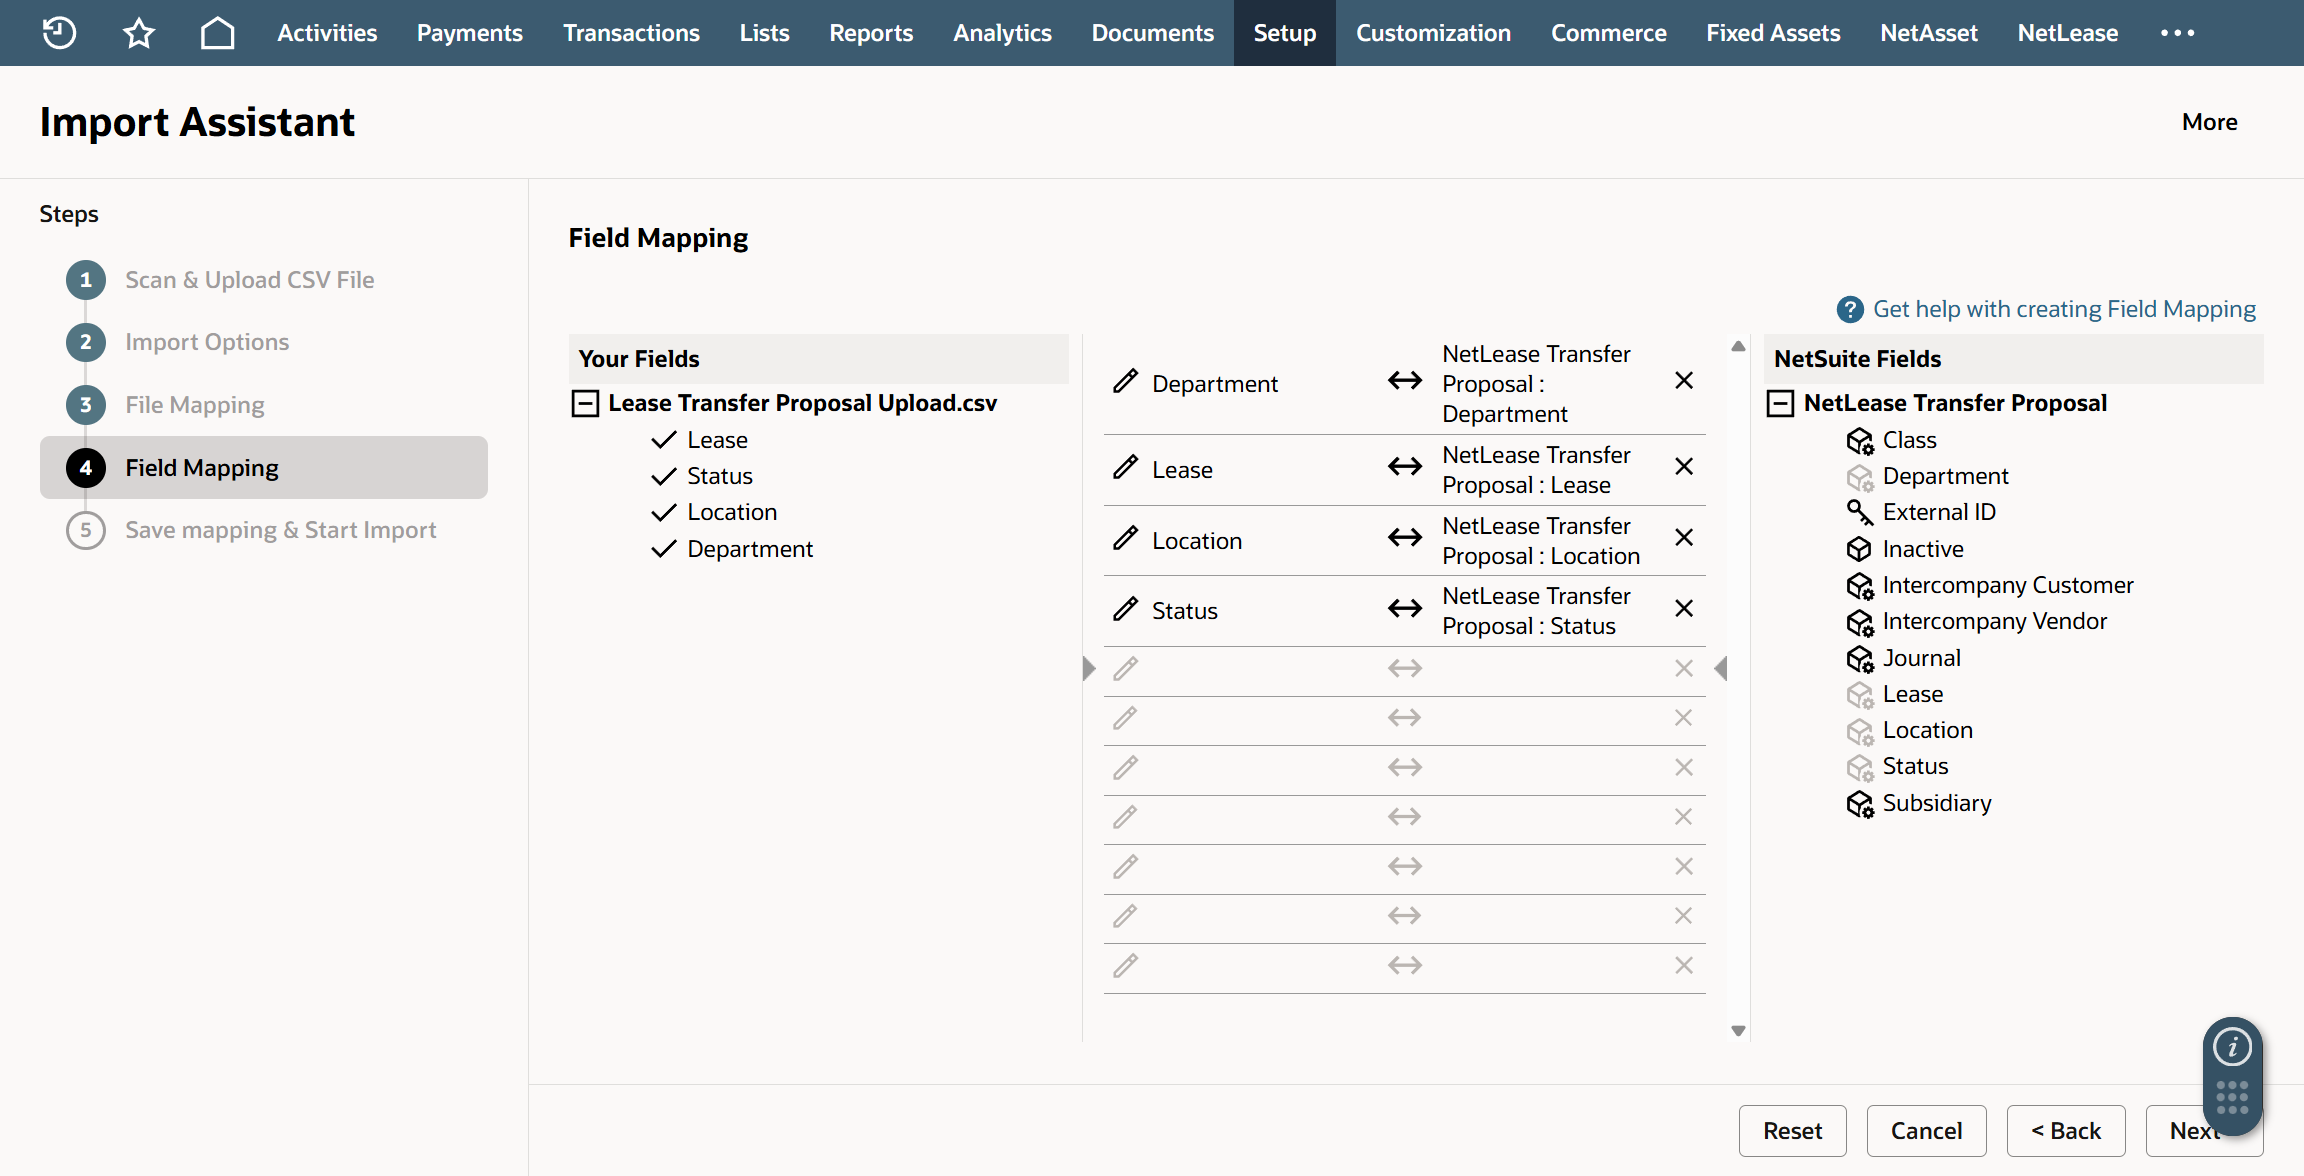The height and width of the screenshot is (1176, 2304).
Task: Go to the Home icon
Action: coord(217,33)
